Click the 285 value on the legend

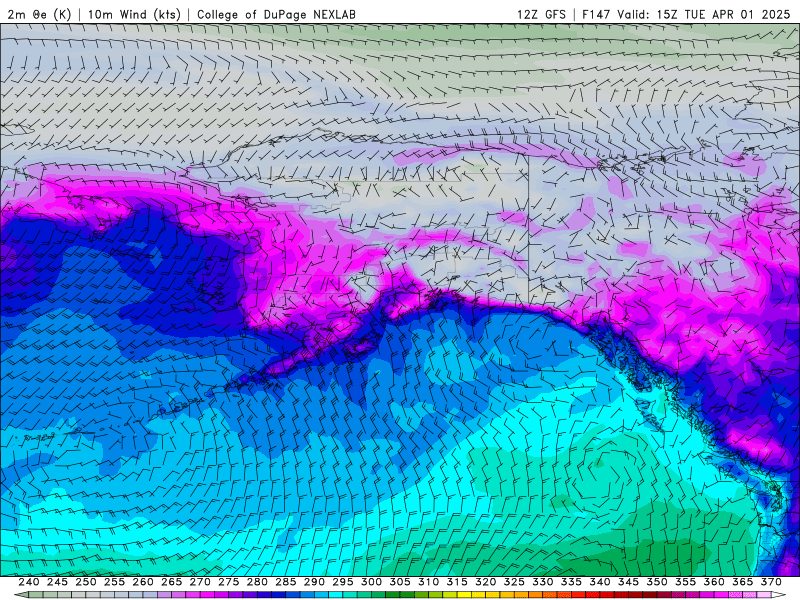pos(286,582)
